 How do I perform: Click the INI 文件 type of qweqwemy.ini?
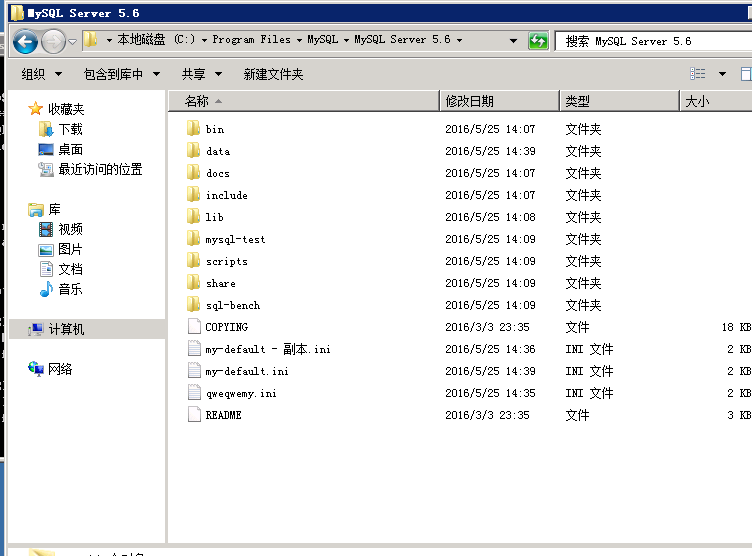click(x=589, y=393)
